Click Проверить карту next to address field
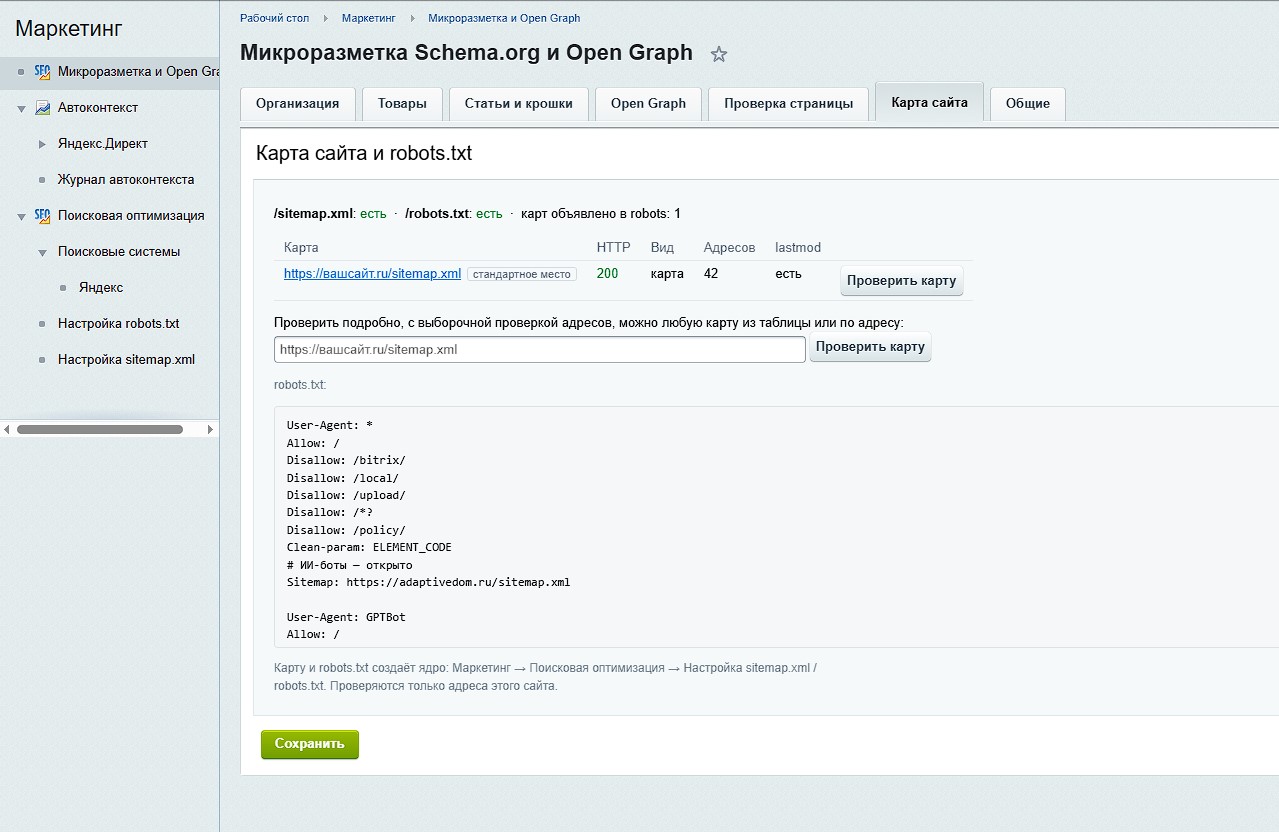The image size is (1279, 832). click(x=870, y=347)
